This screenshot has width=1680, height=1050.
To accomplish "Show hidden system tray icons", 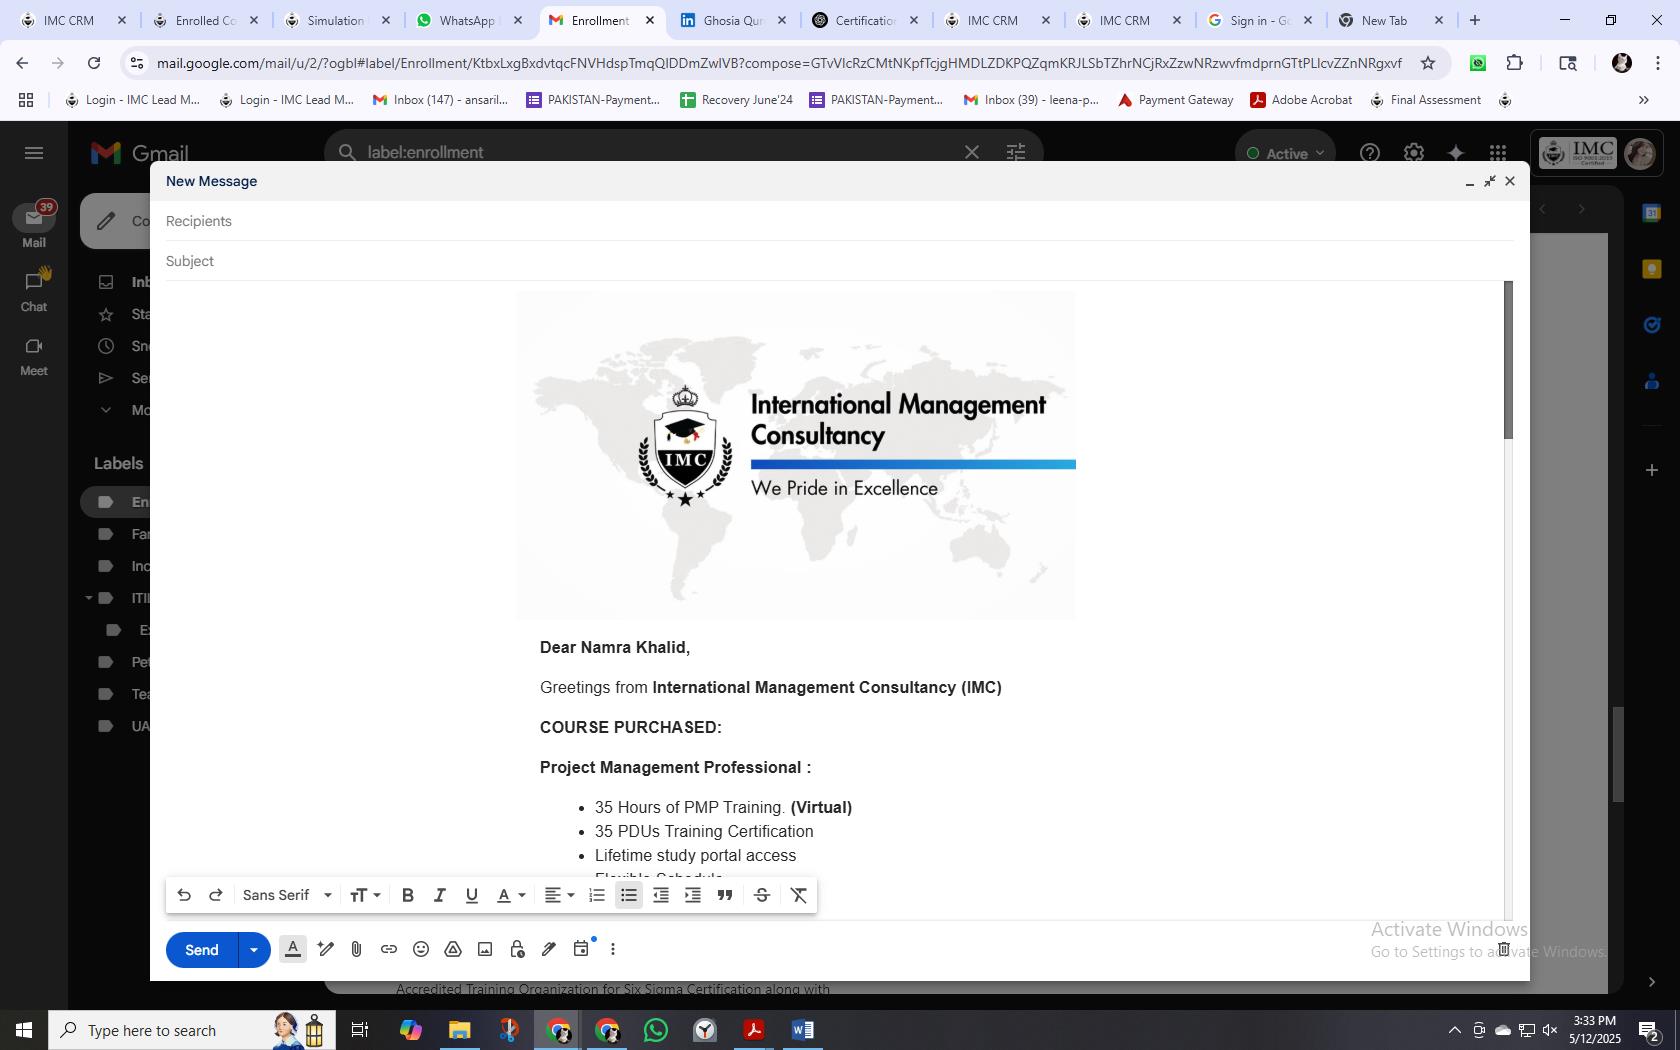I will pyautogui.click(x=1454, y=1030).
